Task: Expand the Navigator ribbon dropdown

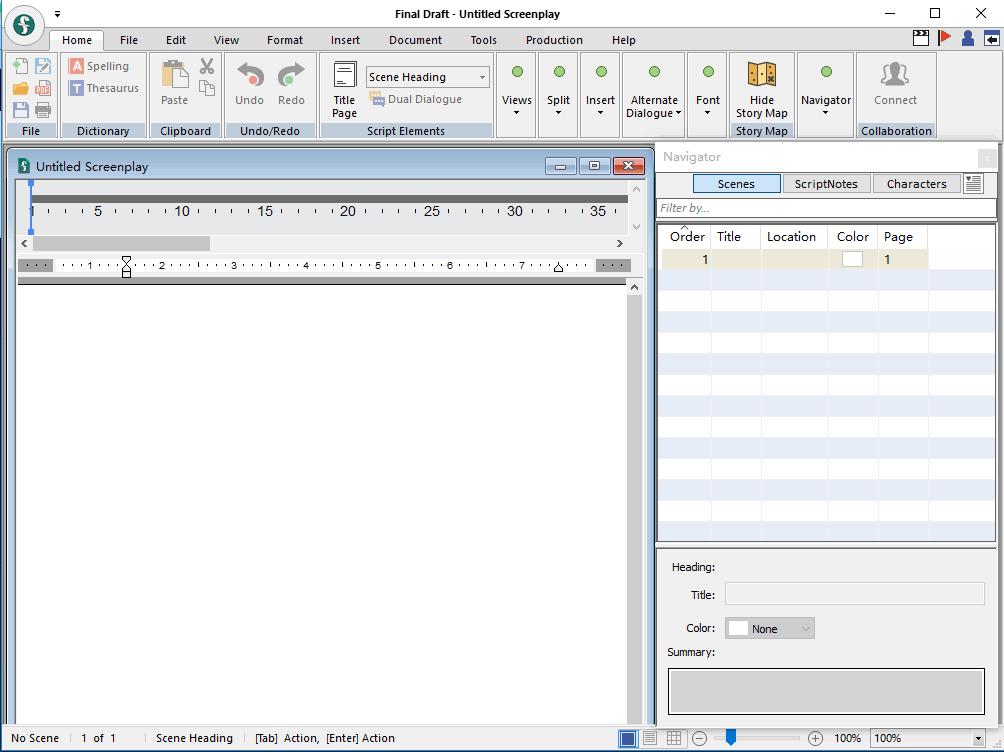Action: click(826, 94)
